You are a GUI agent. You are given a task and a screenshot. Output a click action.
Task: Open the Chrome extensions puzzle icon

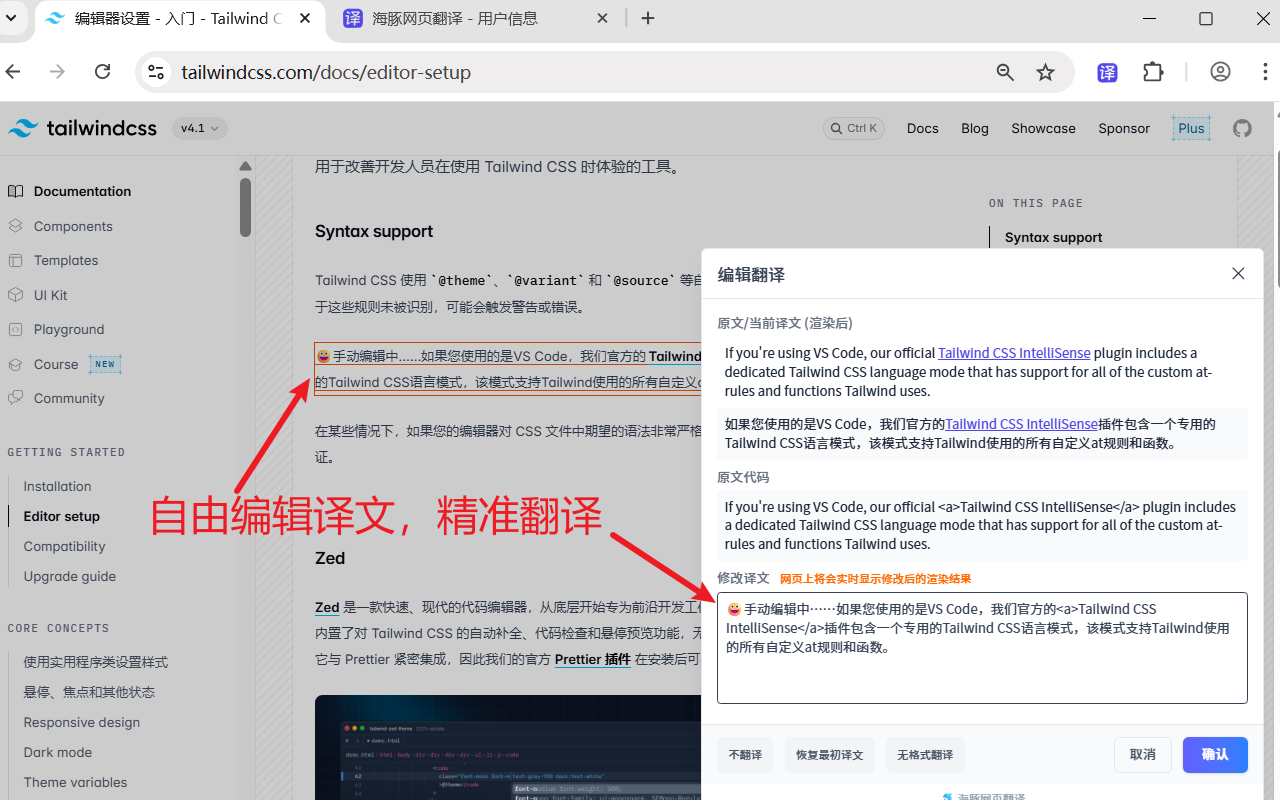pos(1153,72)
